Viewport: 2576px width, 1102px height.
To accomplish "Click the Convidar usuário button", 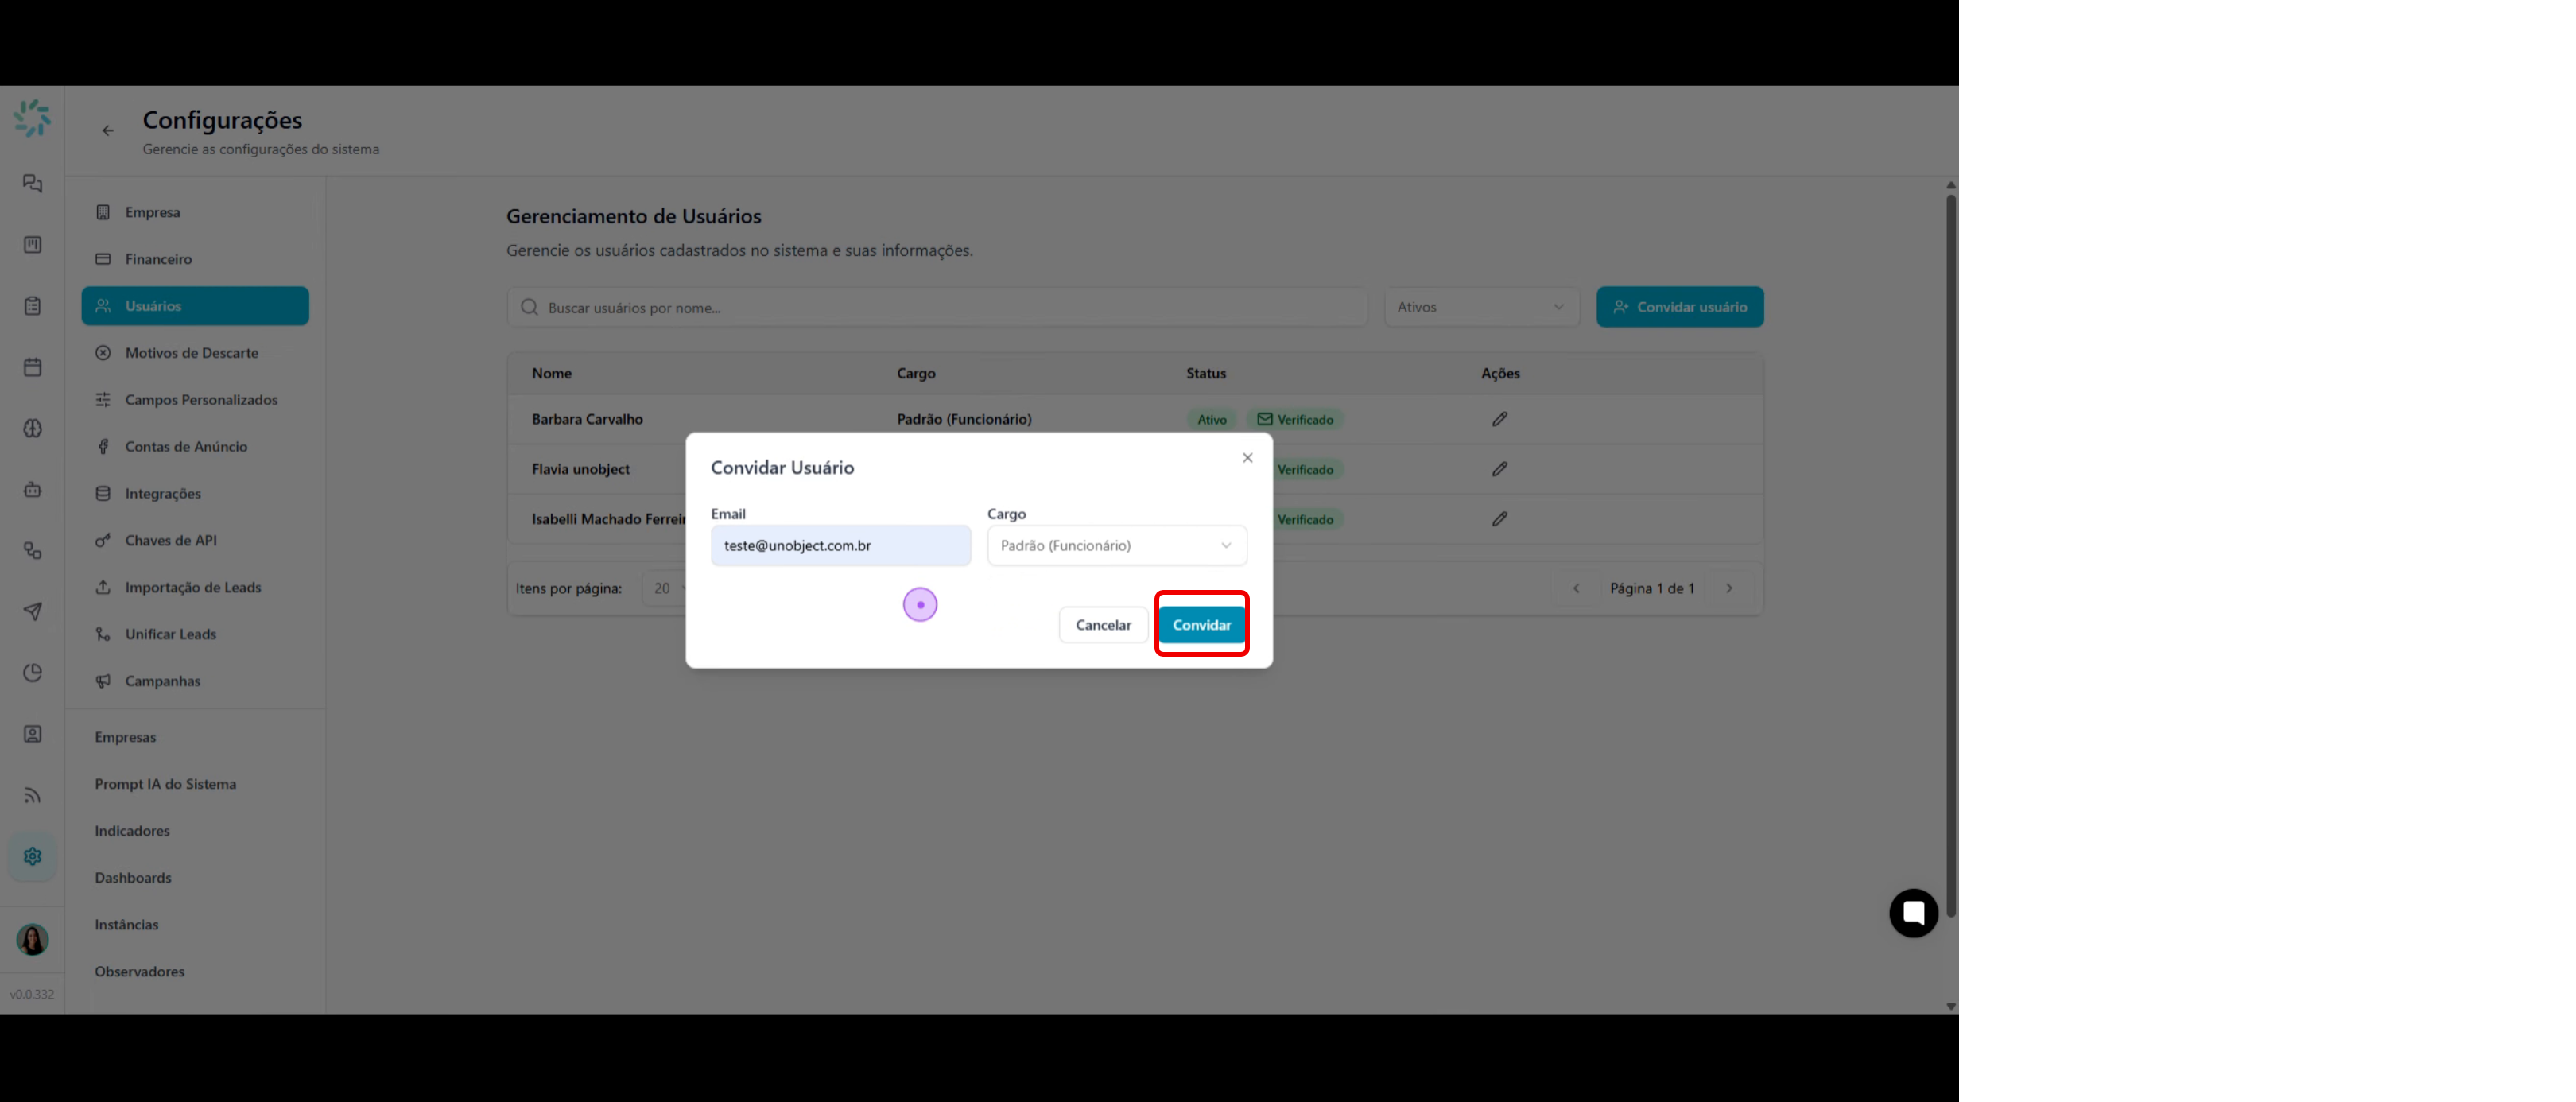I will tap(1679, 306).
